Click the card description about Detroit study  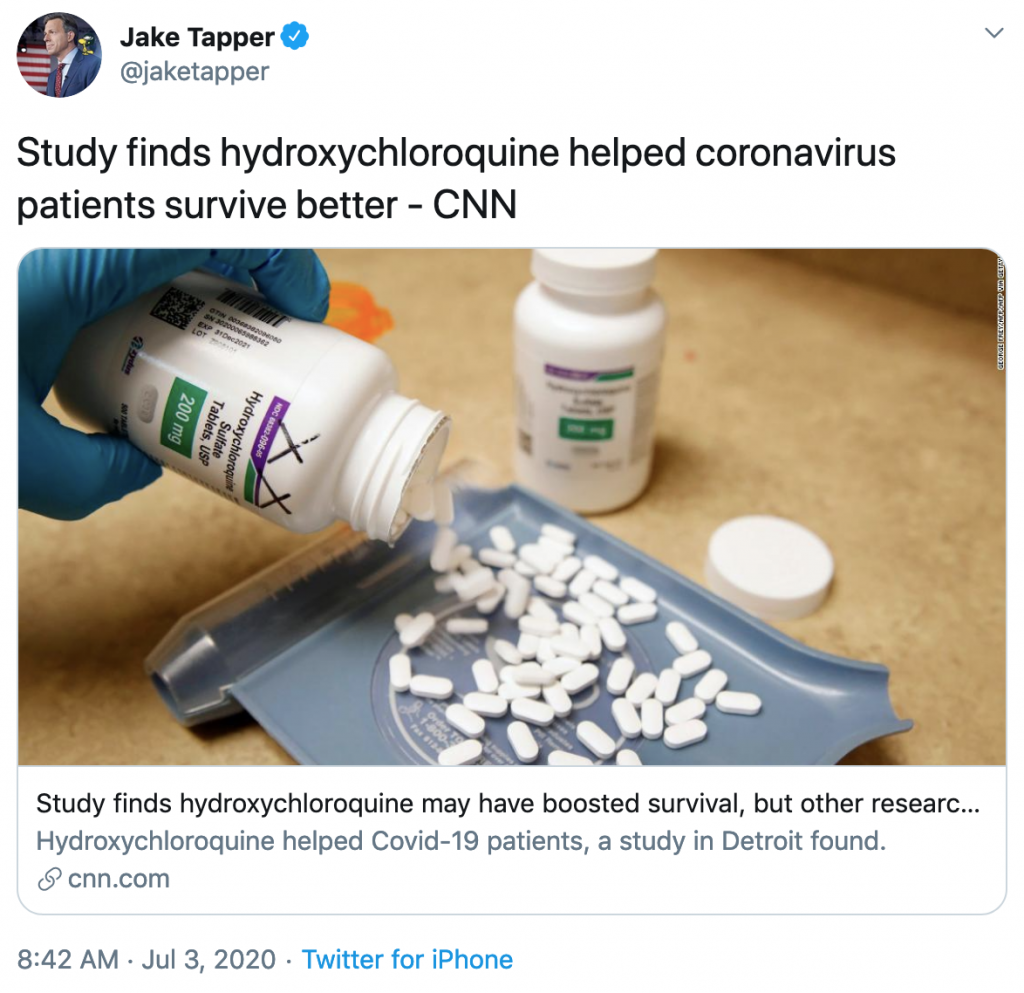461,841
